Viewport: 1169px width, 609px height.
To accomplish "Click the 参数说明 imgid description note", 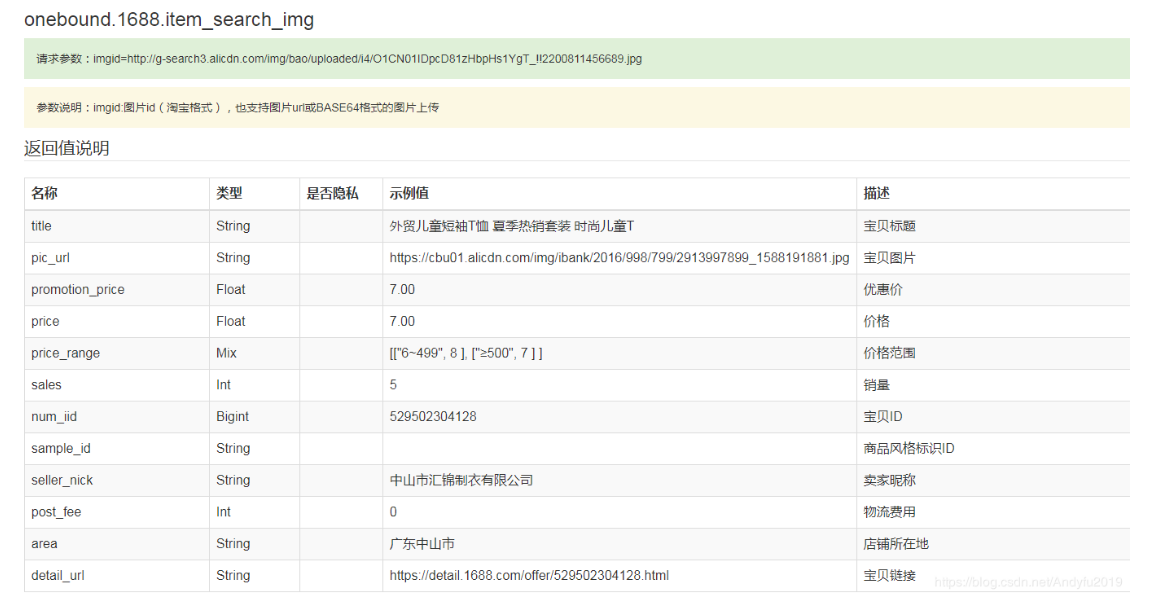I will coord(238,107).
